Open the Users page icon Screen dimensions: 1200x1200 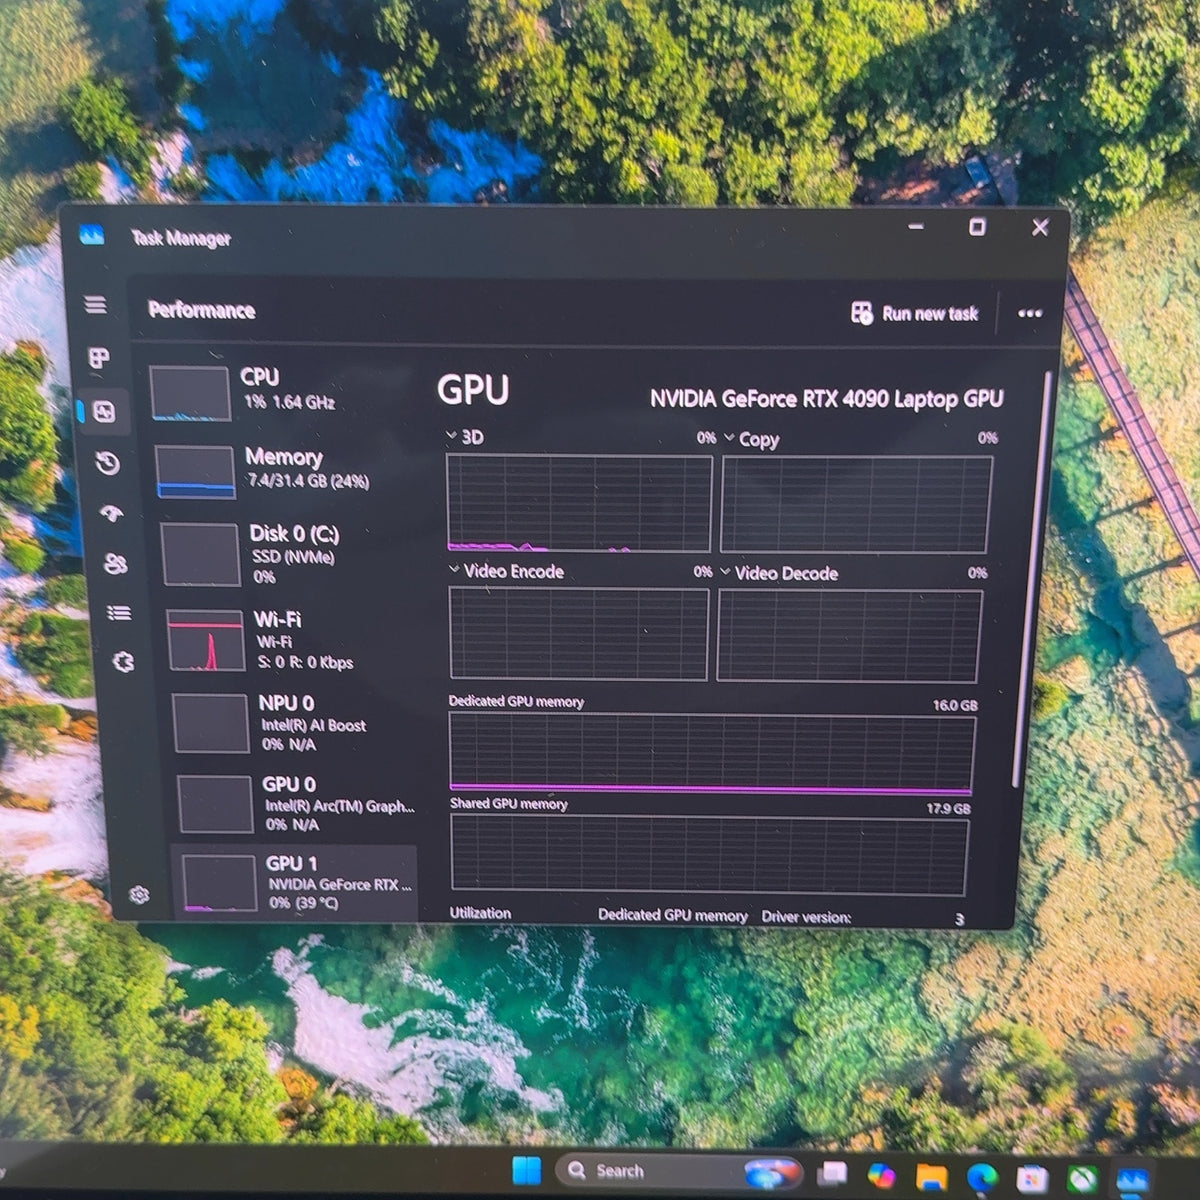(116, 564)
